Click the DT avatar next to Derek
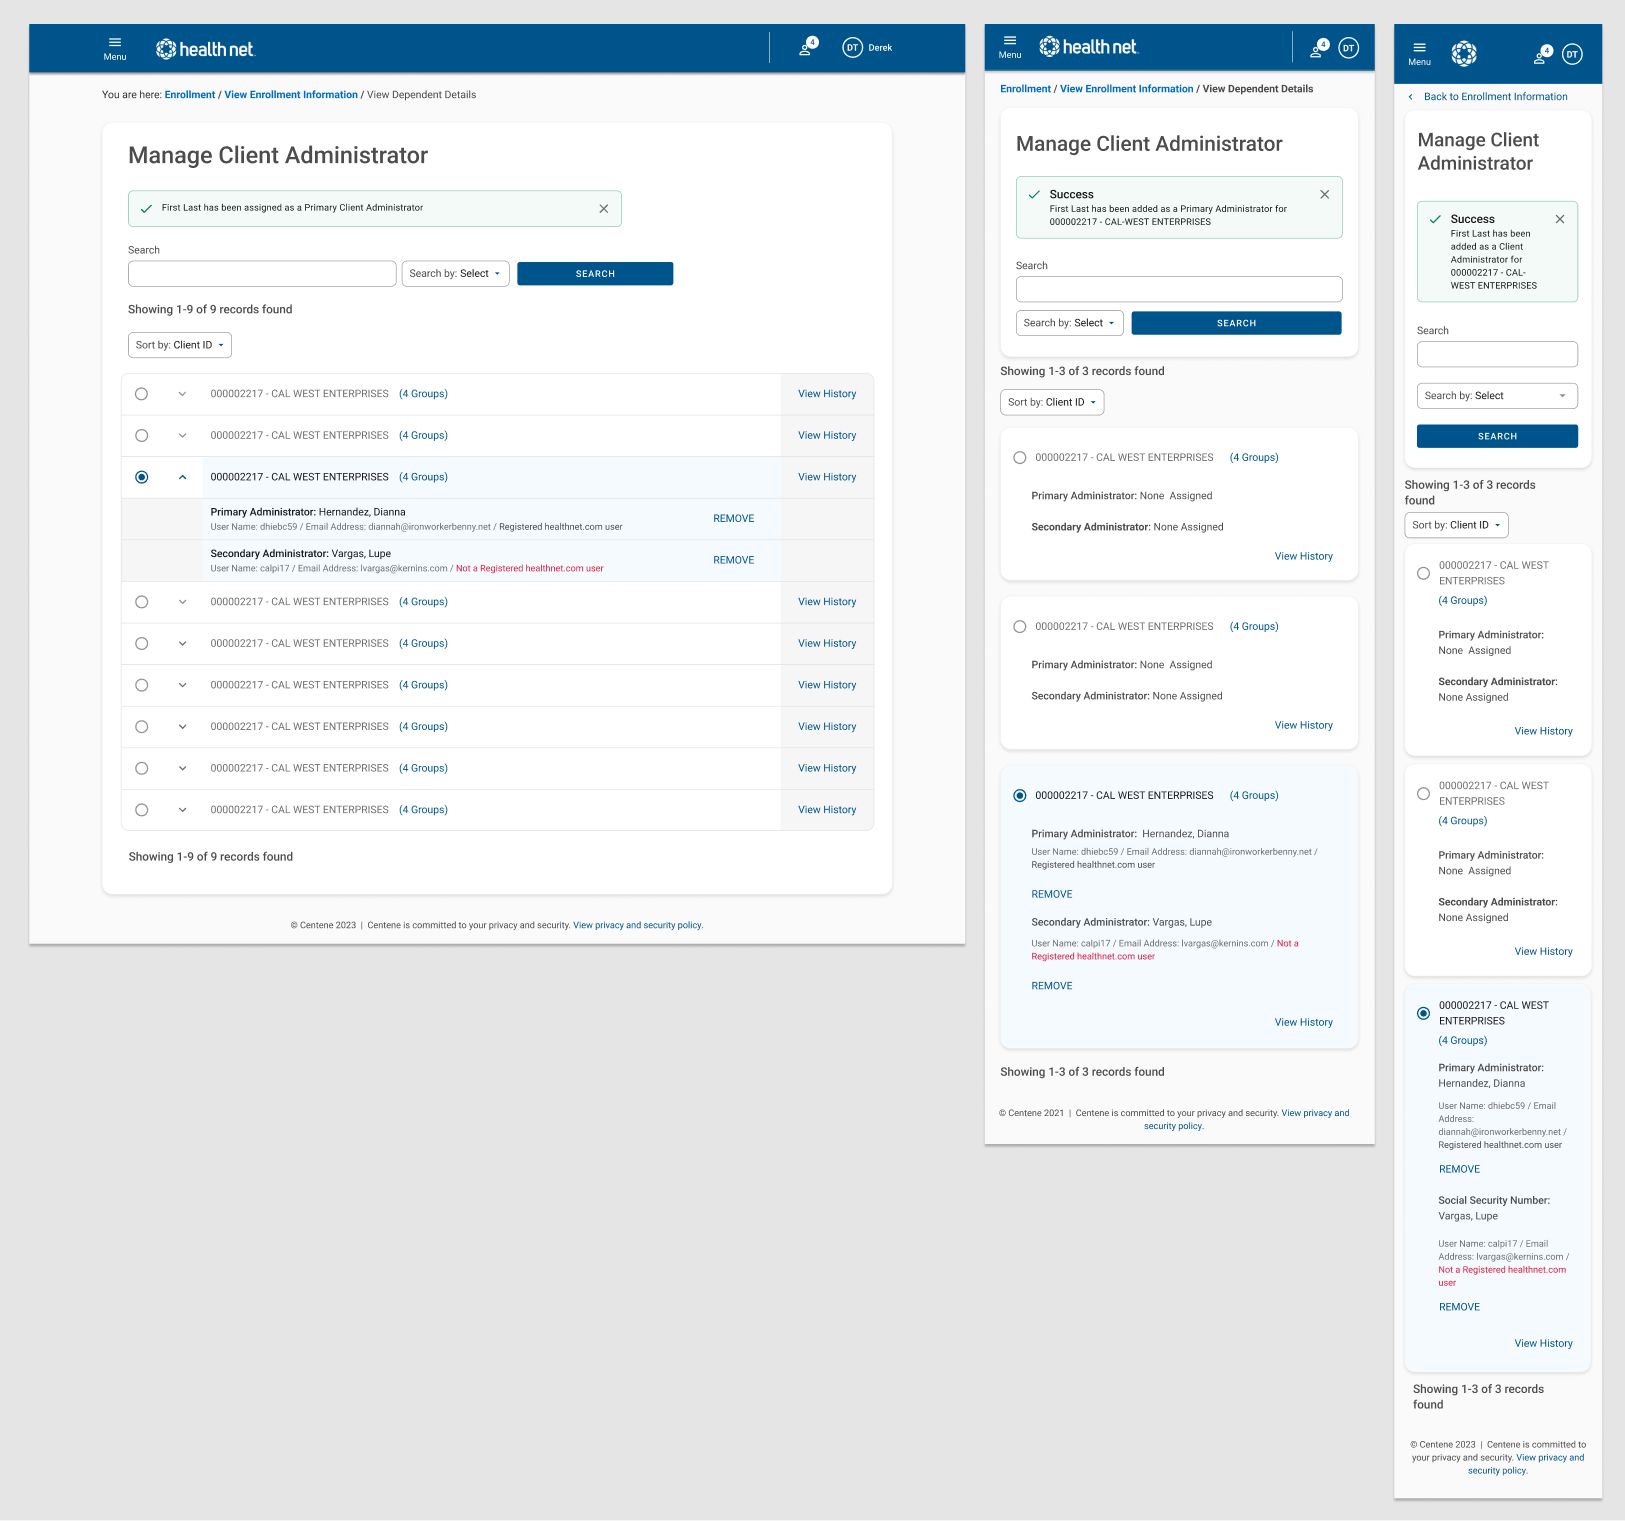1625x1521 pixels. click(x=852, y=48)
